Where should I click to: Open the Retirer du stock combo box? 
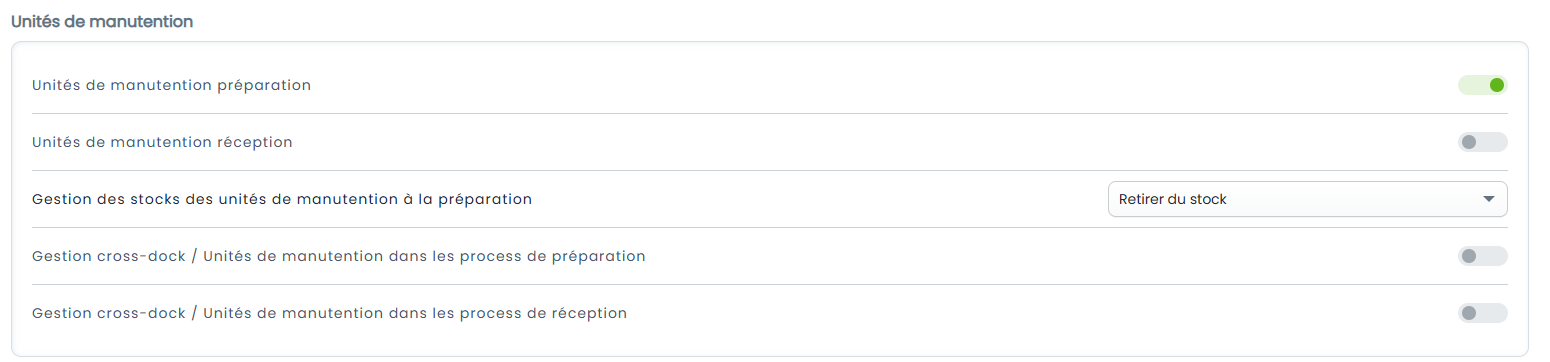(x=1307, y=199)
